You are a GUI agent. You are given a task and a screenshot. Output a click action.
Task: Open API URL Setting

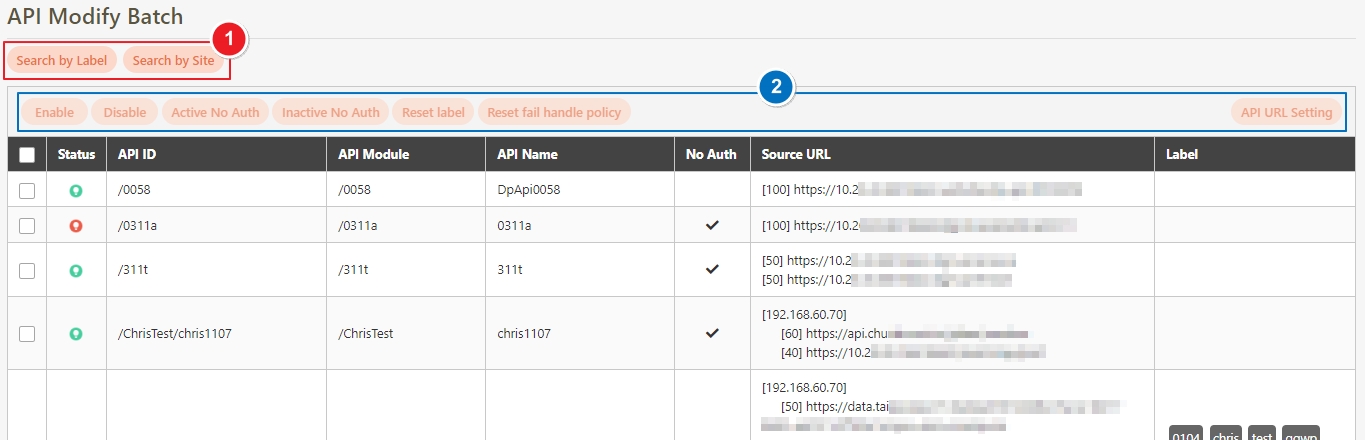tap(1286, 113)
